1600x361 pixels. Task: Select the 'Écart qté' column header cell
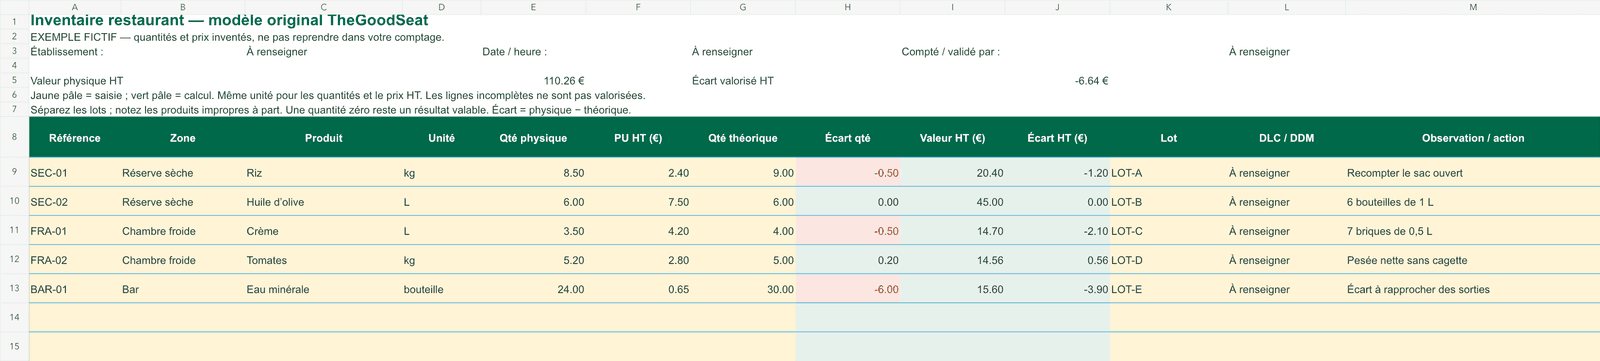click(848, 138)
